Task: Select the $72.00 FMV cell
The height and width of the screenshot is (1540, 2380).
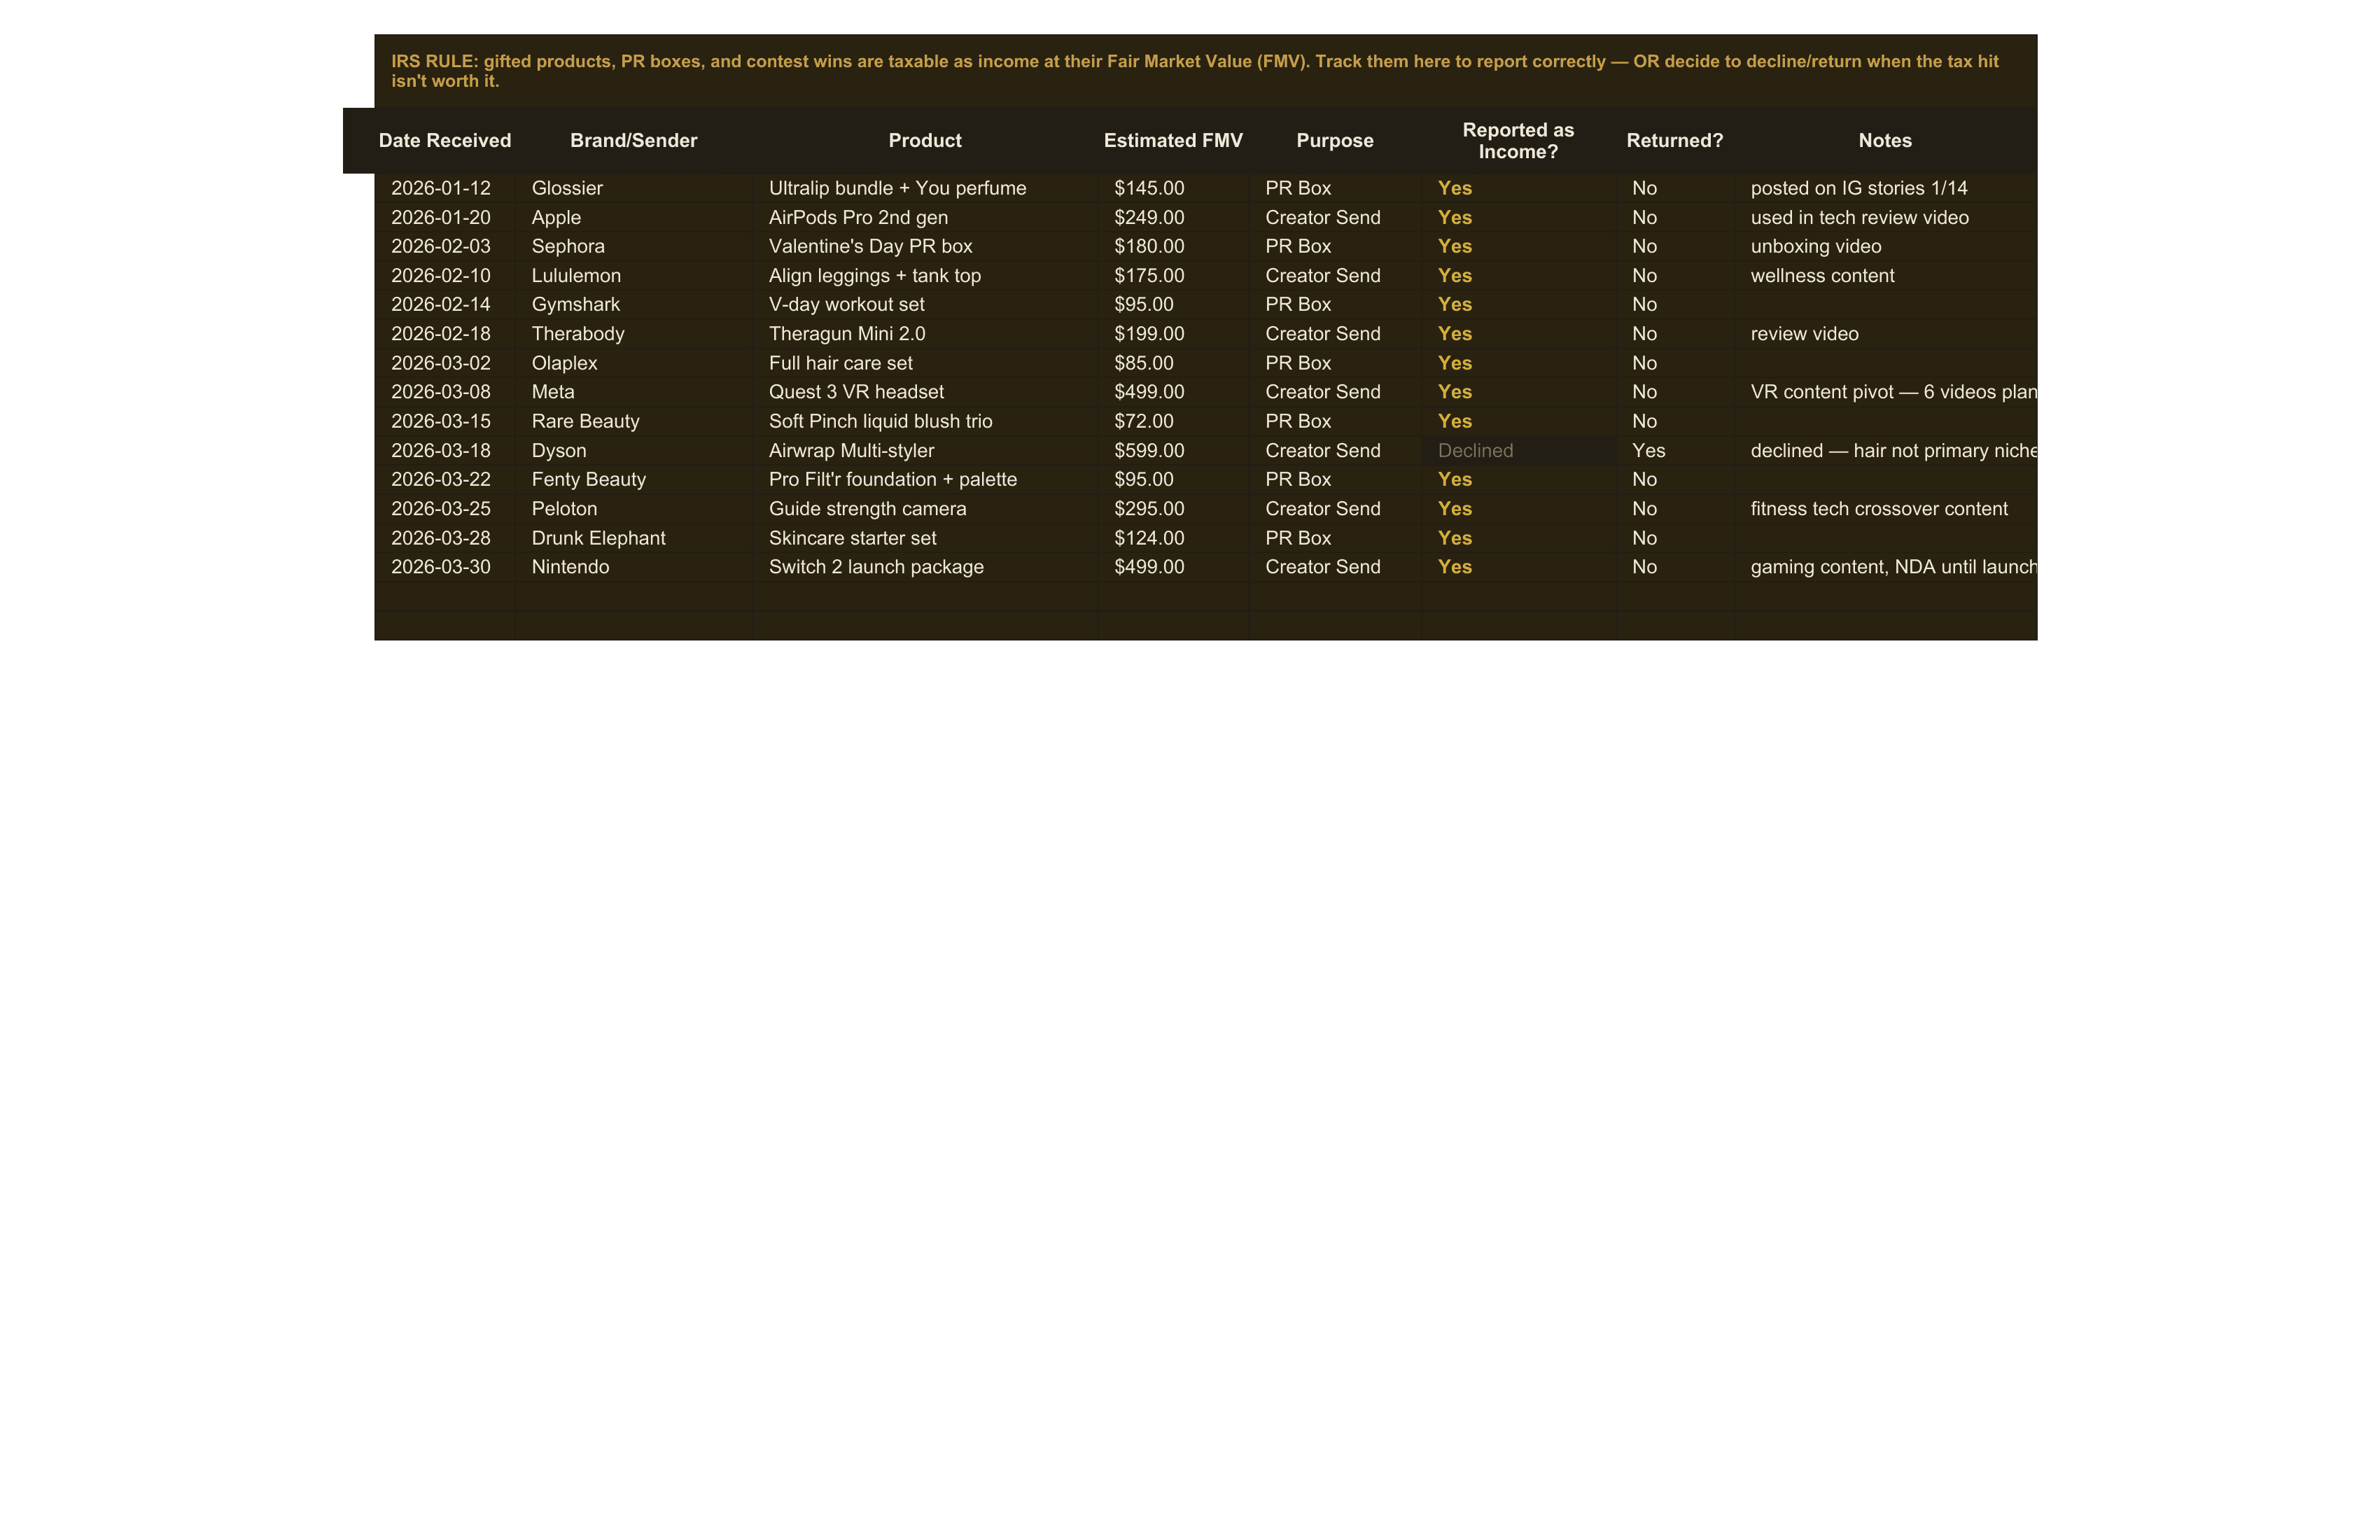Action: pos(1173,421)
